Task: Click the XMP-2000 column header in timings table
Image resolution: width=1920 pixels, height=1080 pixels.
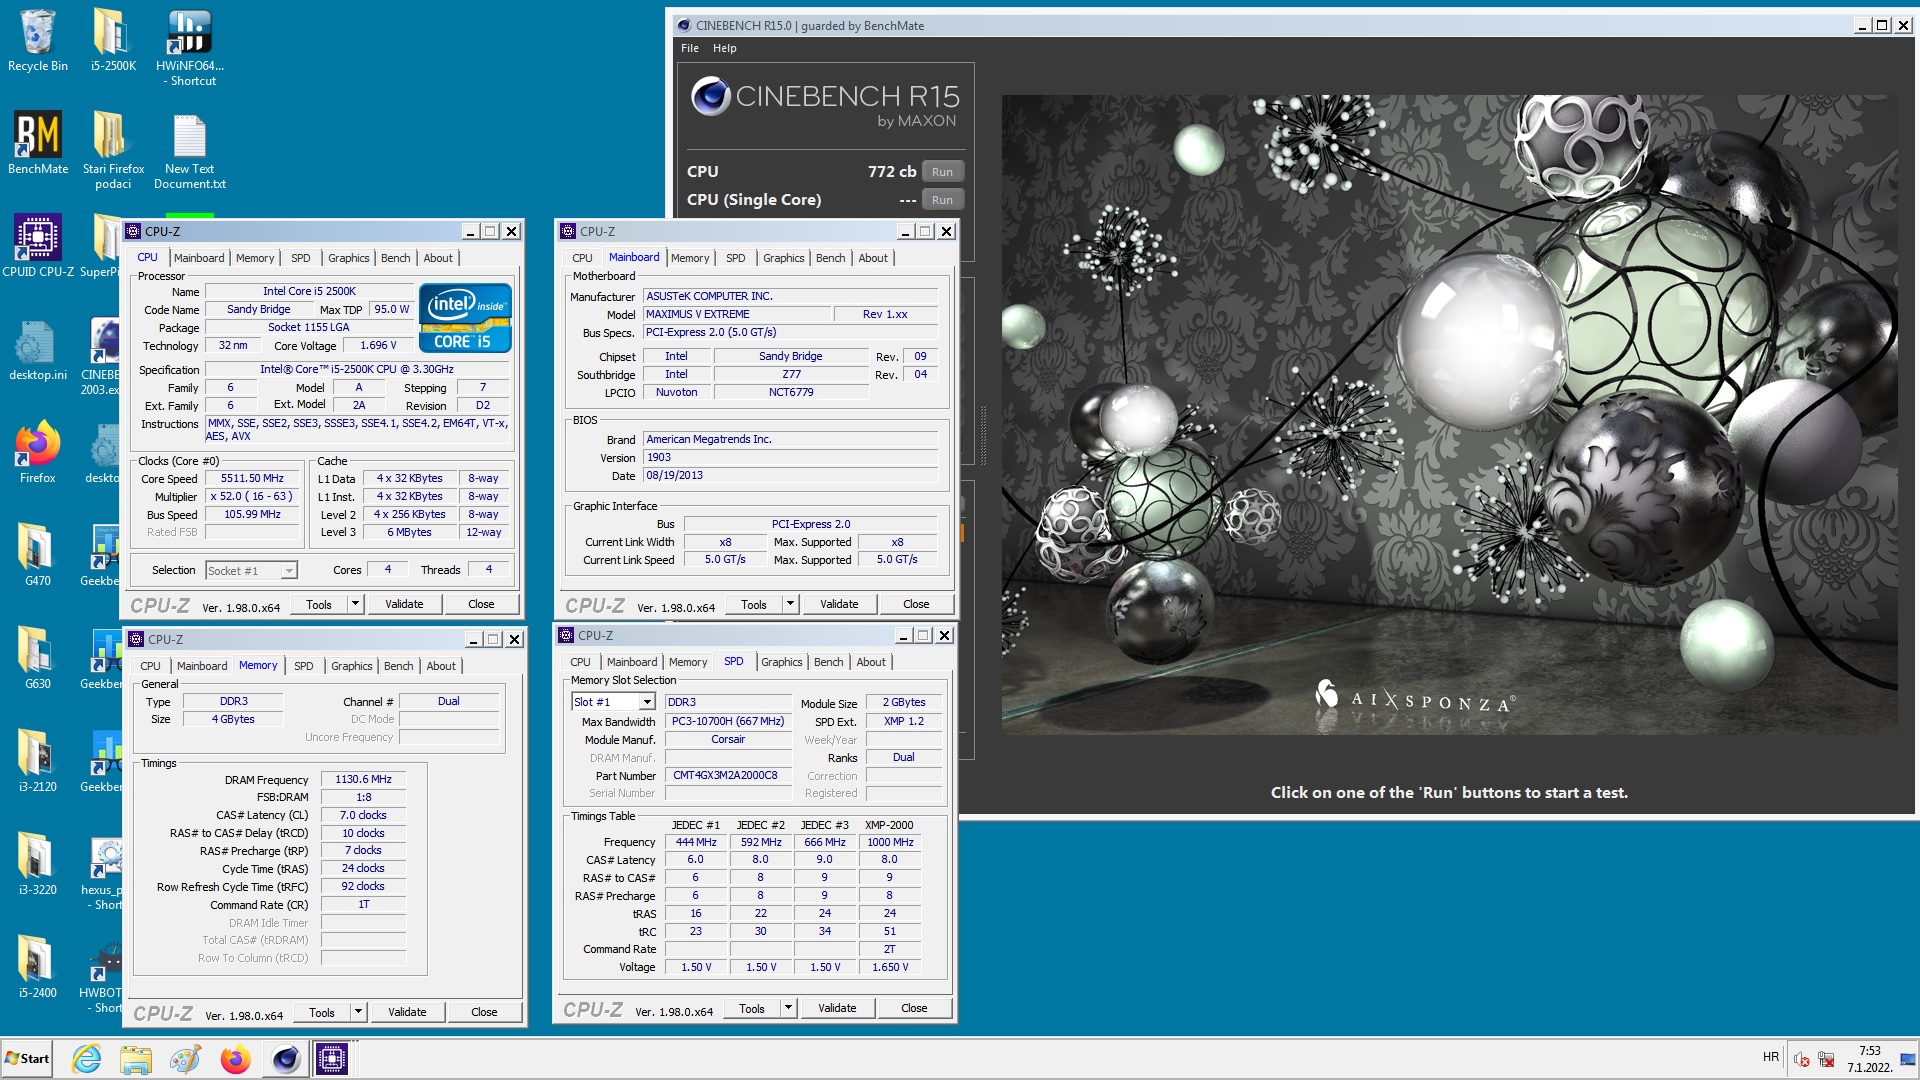Action: 889,825
